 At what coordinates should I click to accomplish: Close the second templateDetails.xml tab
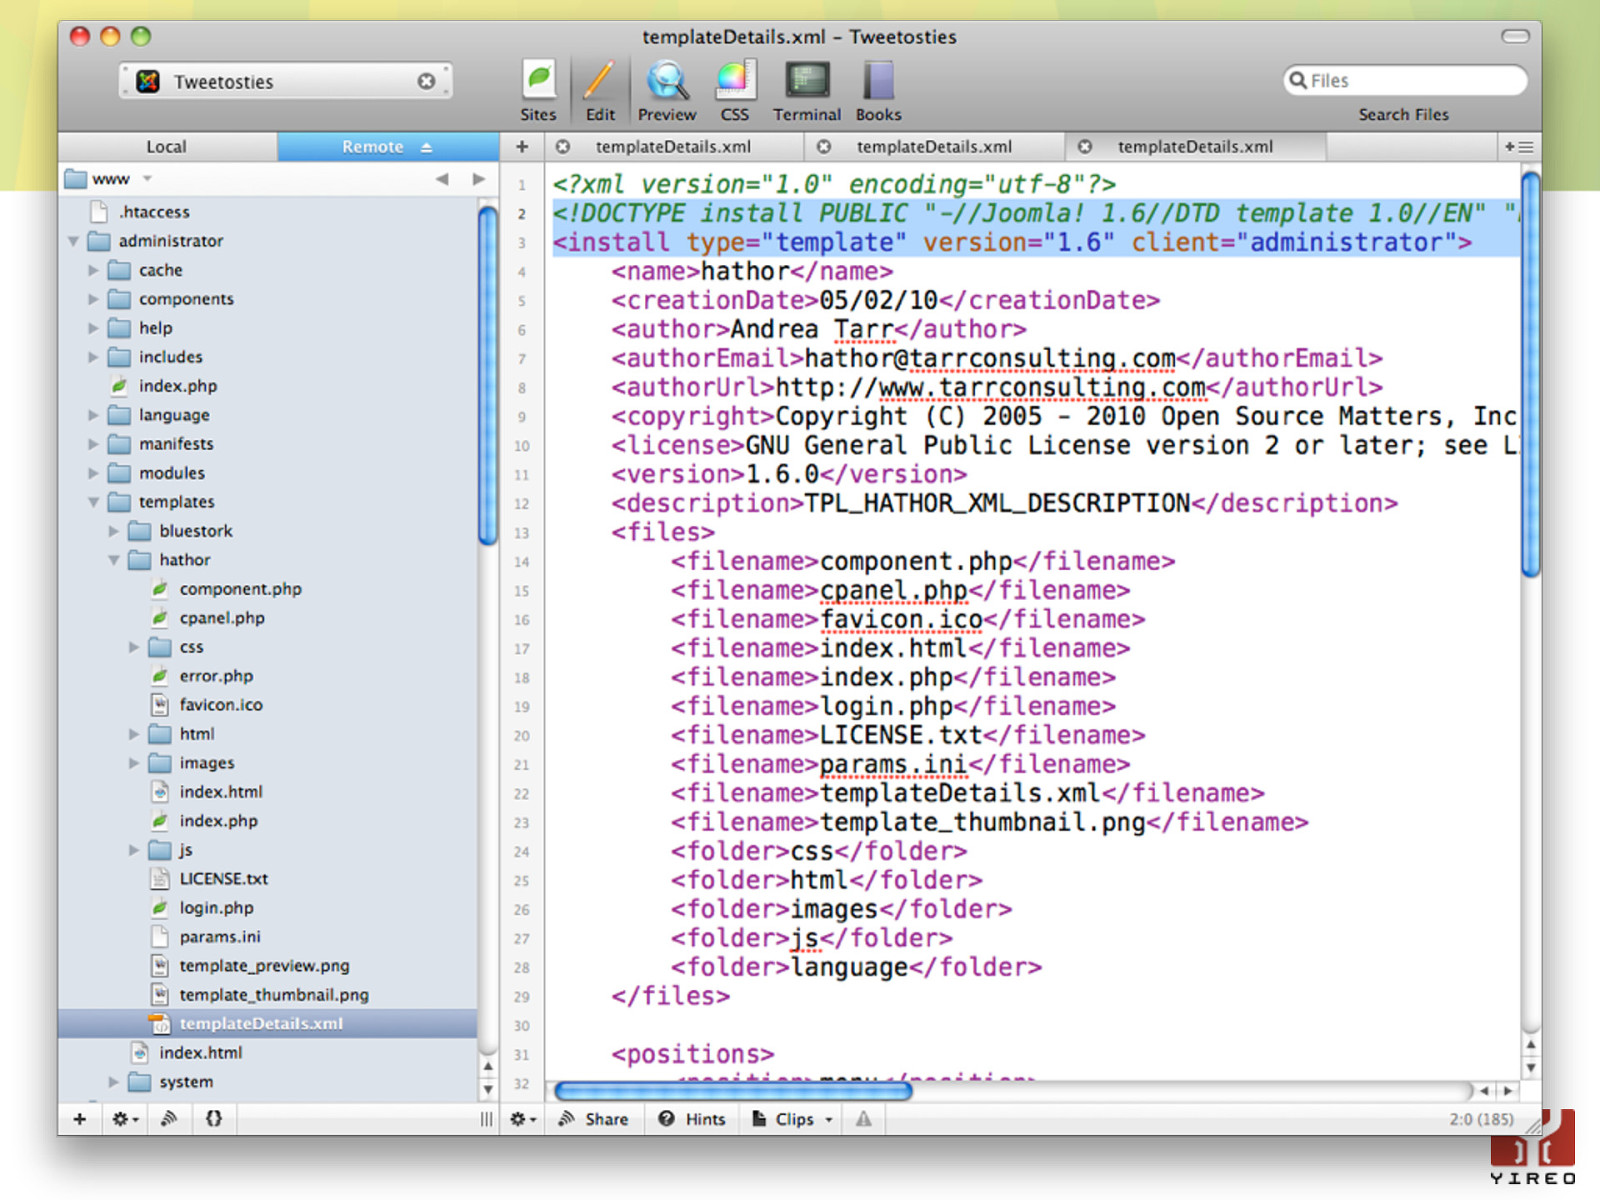pyautogui.click(x=824, y=147)
